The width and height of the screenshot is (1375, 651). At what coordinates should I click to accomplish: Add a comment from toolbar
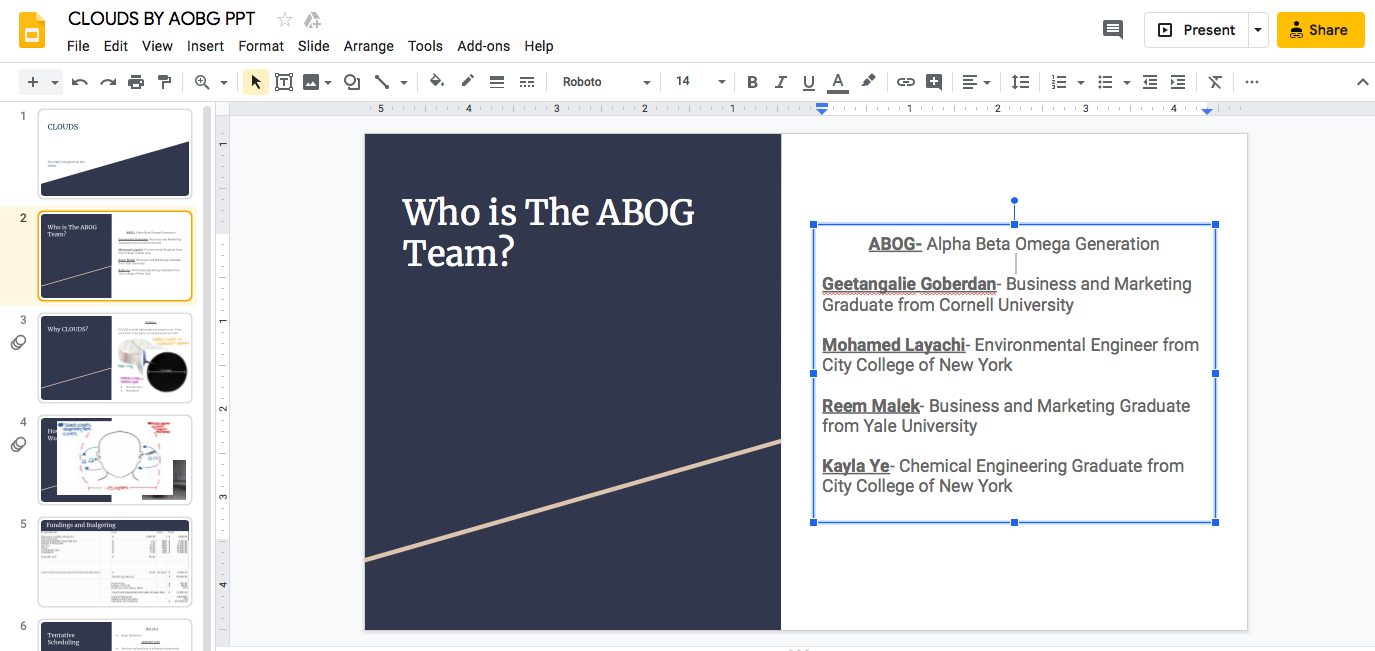tap(934, 82)
